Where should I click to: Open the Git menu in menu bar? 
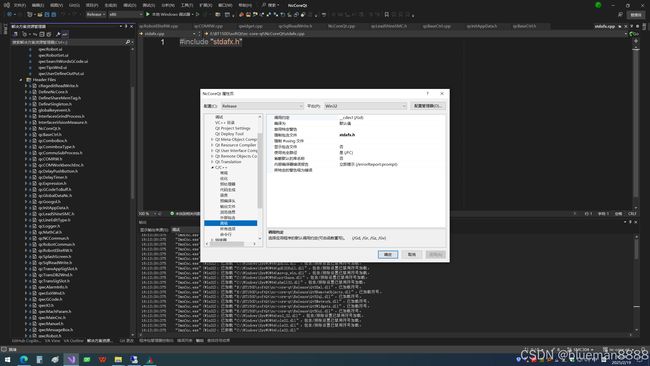[x=74, y=5]
